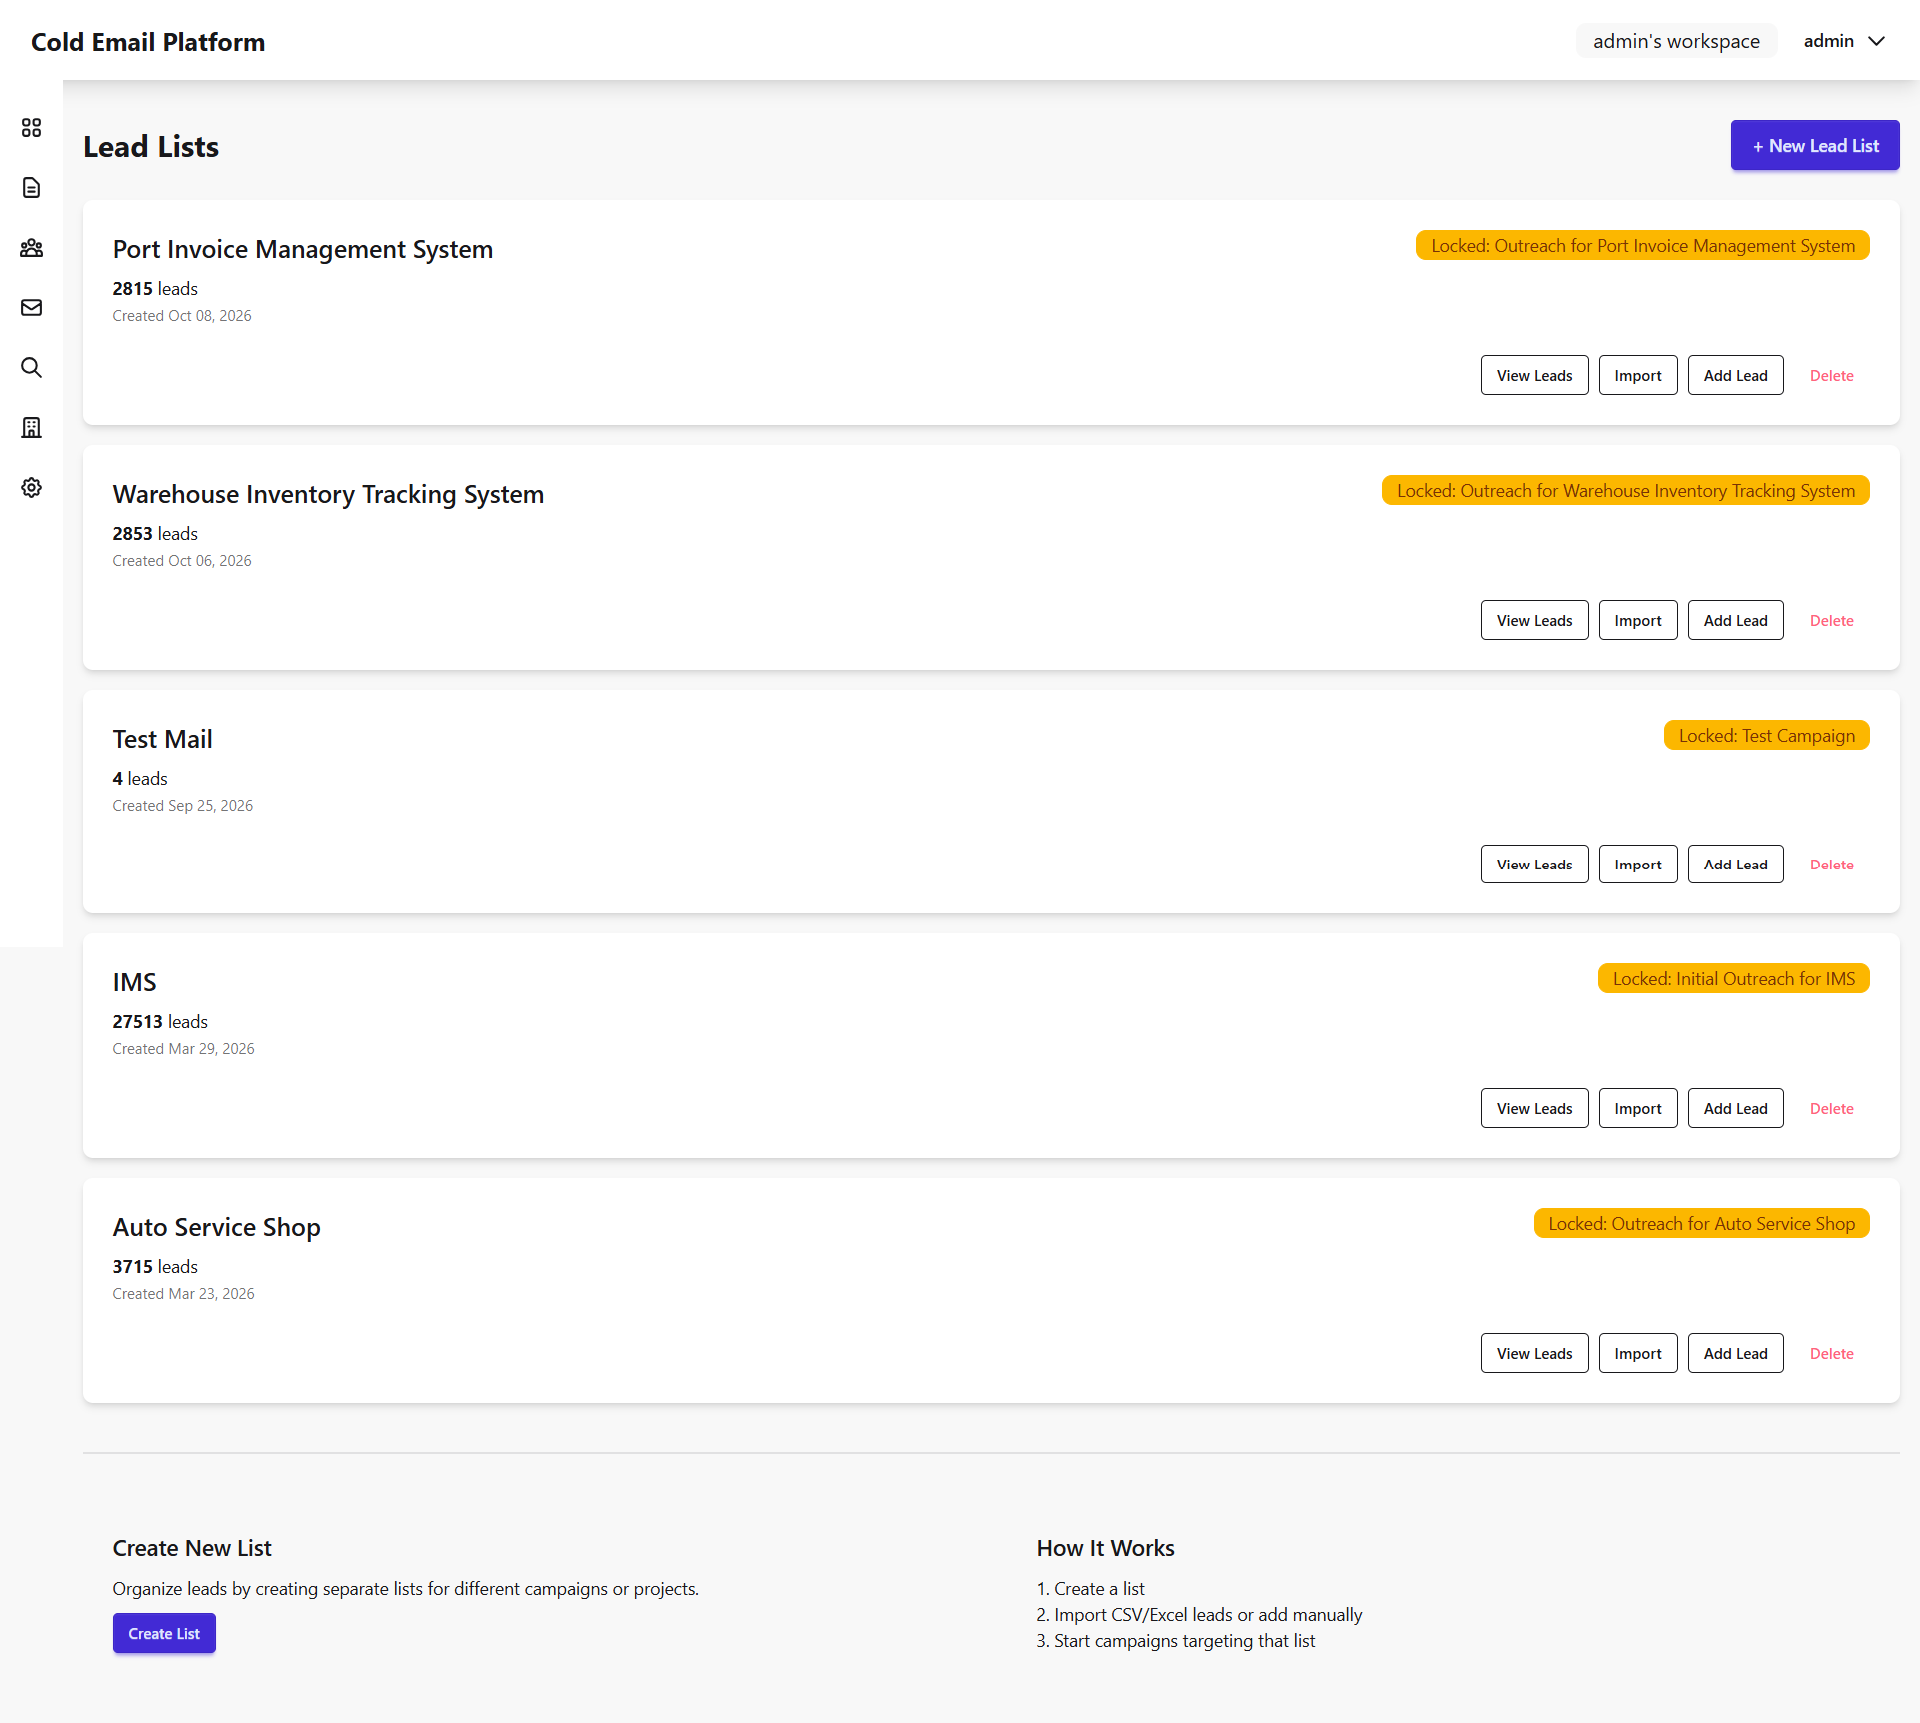Add a lead to Test Mail list
Viewport: 1920px width, 1723px height.
point(1735,865)
